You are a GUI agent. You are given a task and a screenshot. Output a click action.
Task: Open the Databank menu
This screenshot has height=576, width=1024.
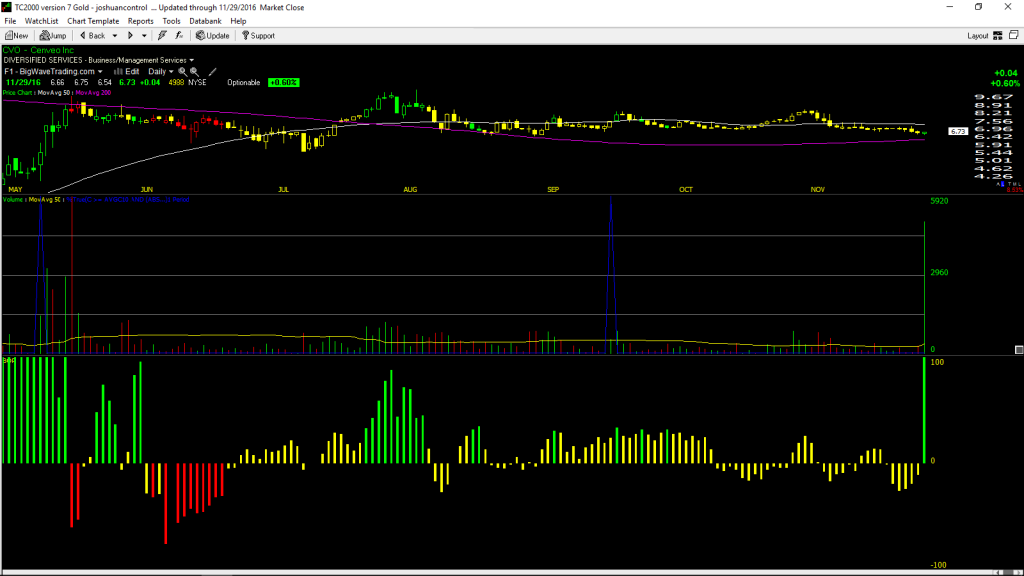point(205,21)
